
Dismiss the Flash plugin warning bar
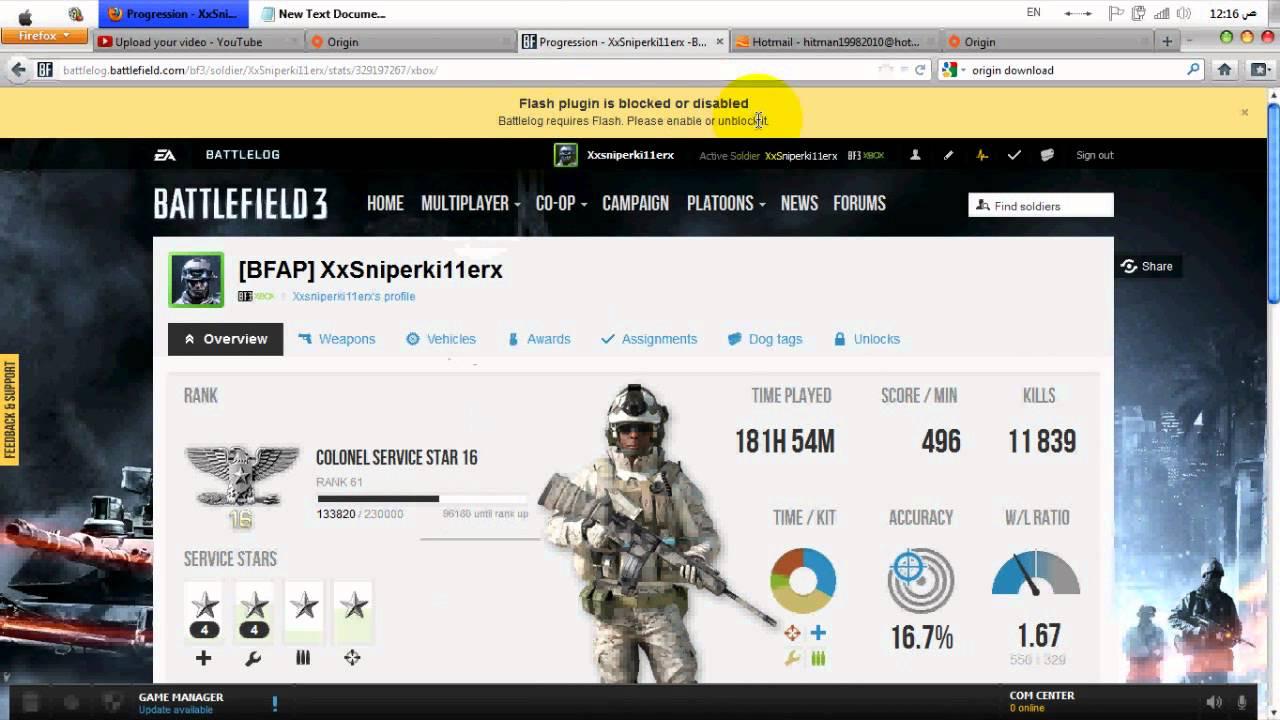tap(1245, 112)
